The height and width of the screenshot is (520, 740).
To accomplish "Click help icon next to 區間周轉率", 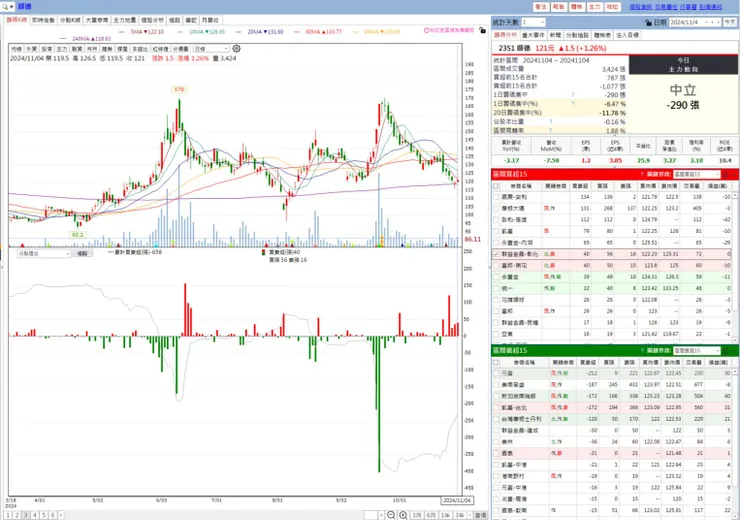I will pyautogui.click(x=550, y=130).
